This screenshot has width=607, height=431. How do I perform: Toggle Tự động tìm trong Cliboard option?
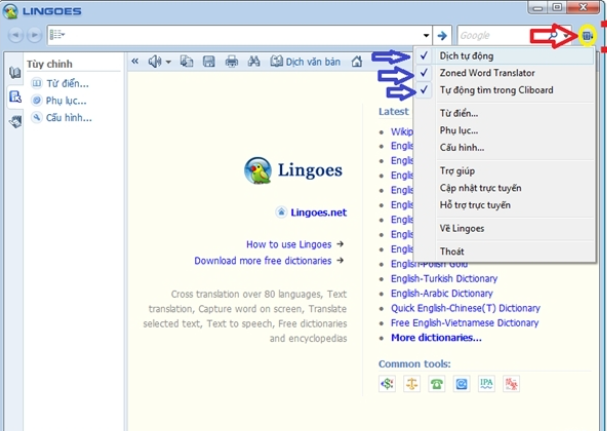(505, 90)
